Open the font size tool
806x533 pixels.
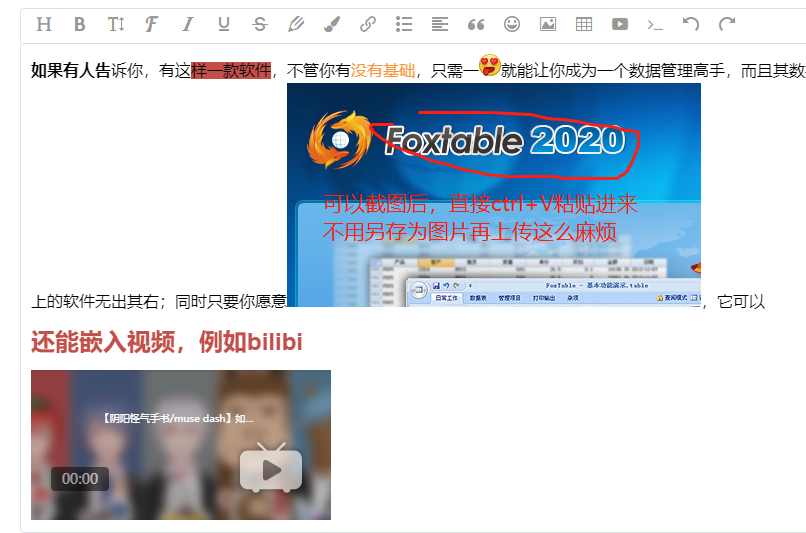[116, 24]
